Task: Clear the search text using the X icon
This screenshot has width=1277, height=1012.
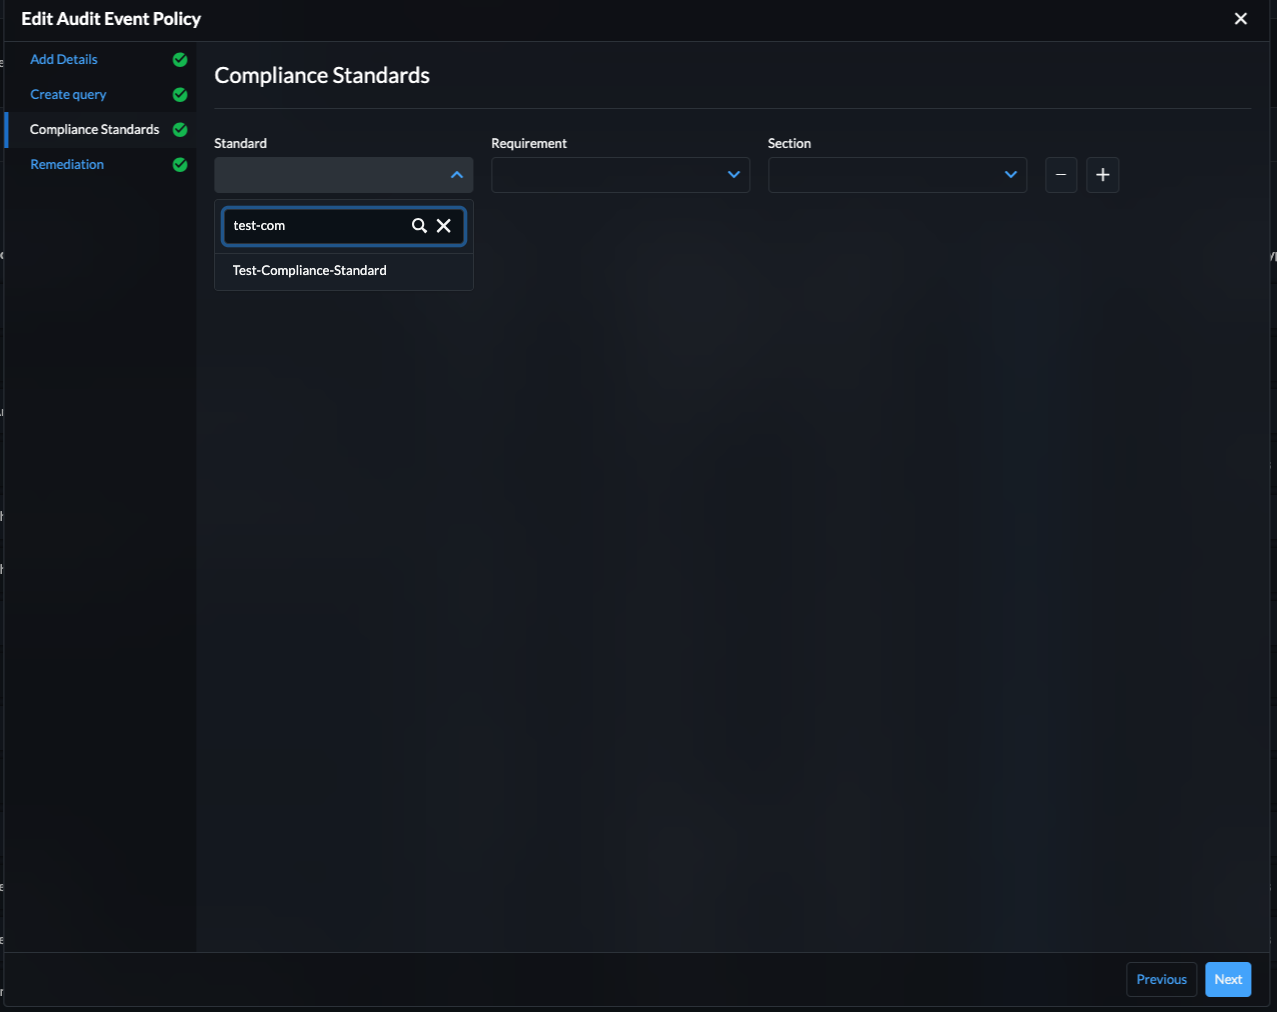Action: 444,225
